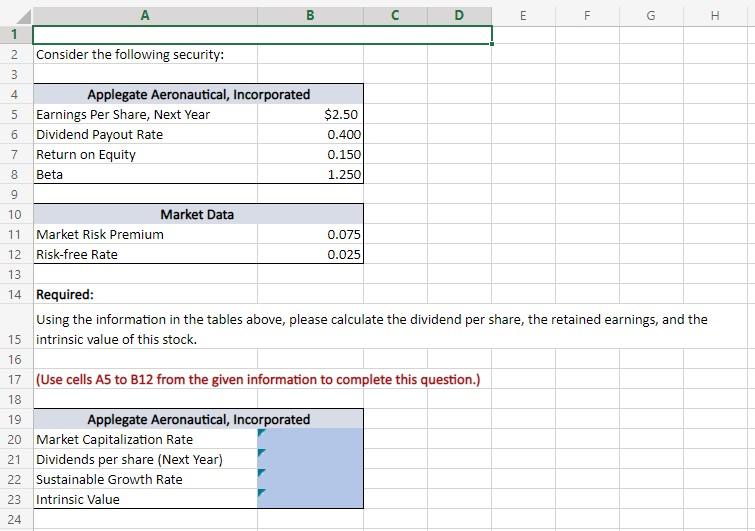Select the 0.400 value cell
This screenshot has width=755, height=531.
310,134
